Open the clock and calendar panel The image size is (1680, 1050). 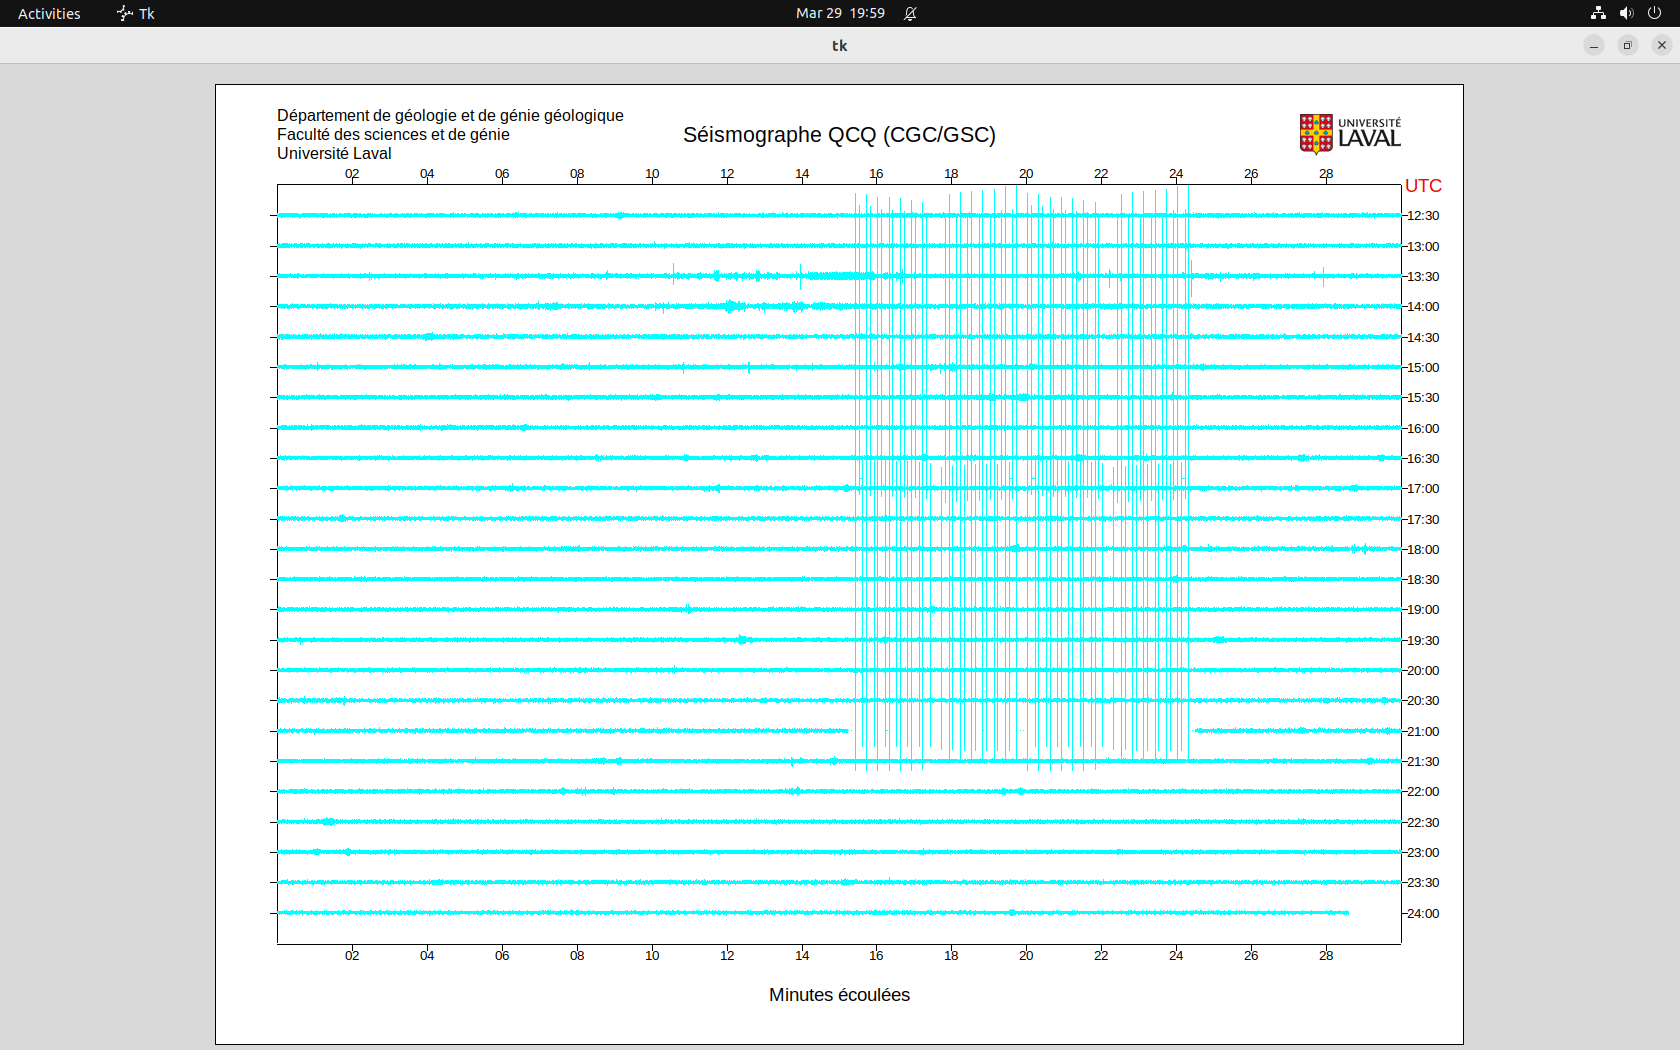pyautogui.click(x=839, y=13)
